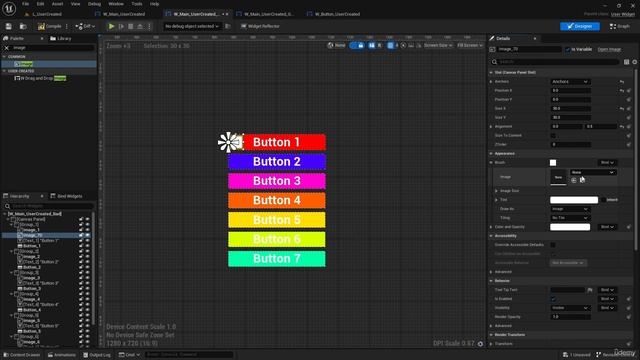Open the Anchors dropdown
This screenshot has height=360, width=640.
pyautogui.click(x=570, y=82)
